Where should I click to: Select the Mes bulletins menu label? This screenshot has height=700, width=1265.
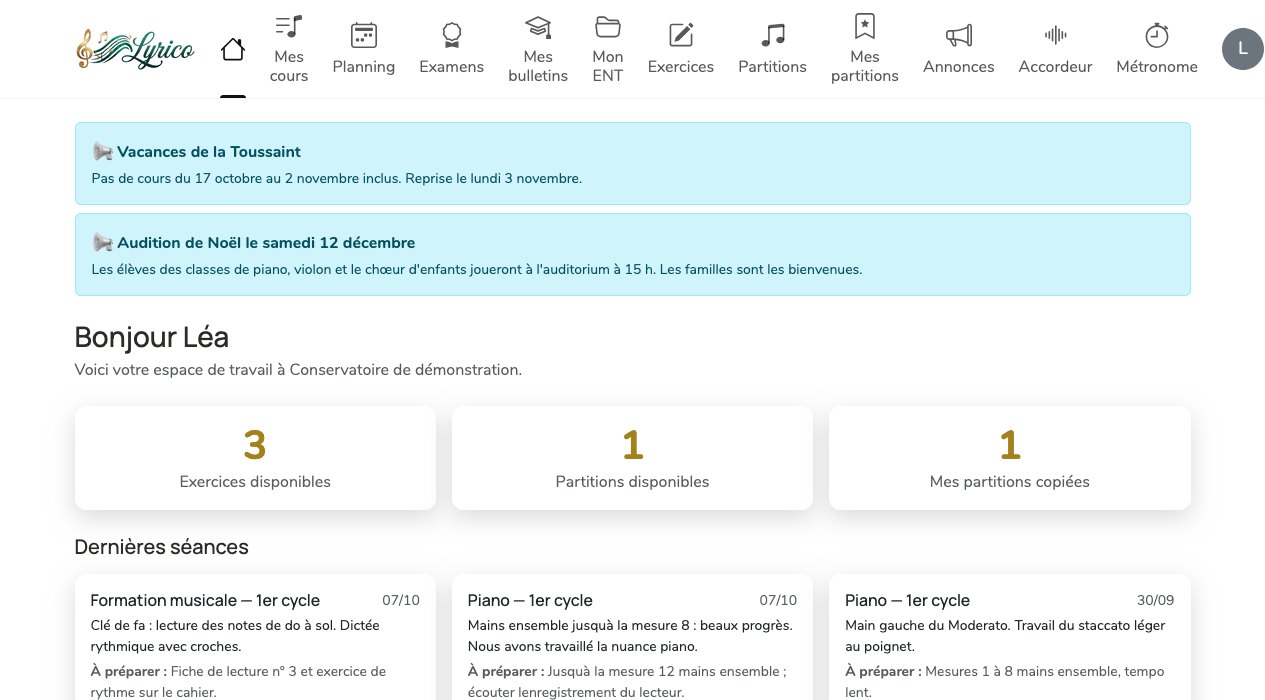click(538, 67)
